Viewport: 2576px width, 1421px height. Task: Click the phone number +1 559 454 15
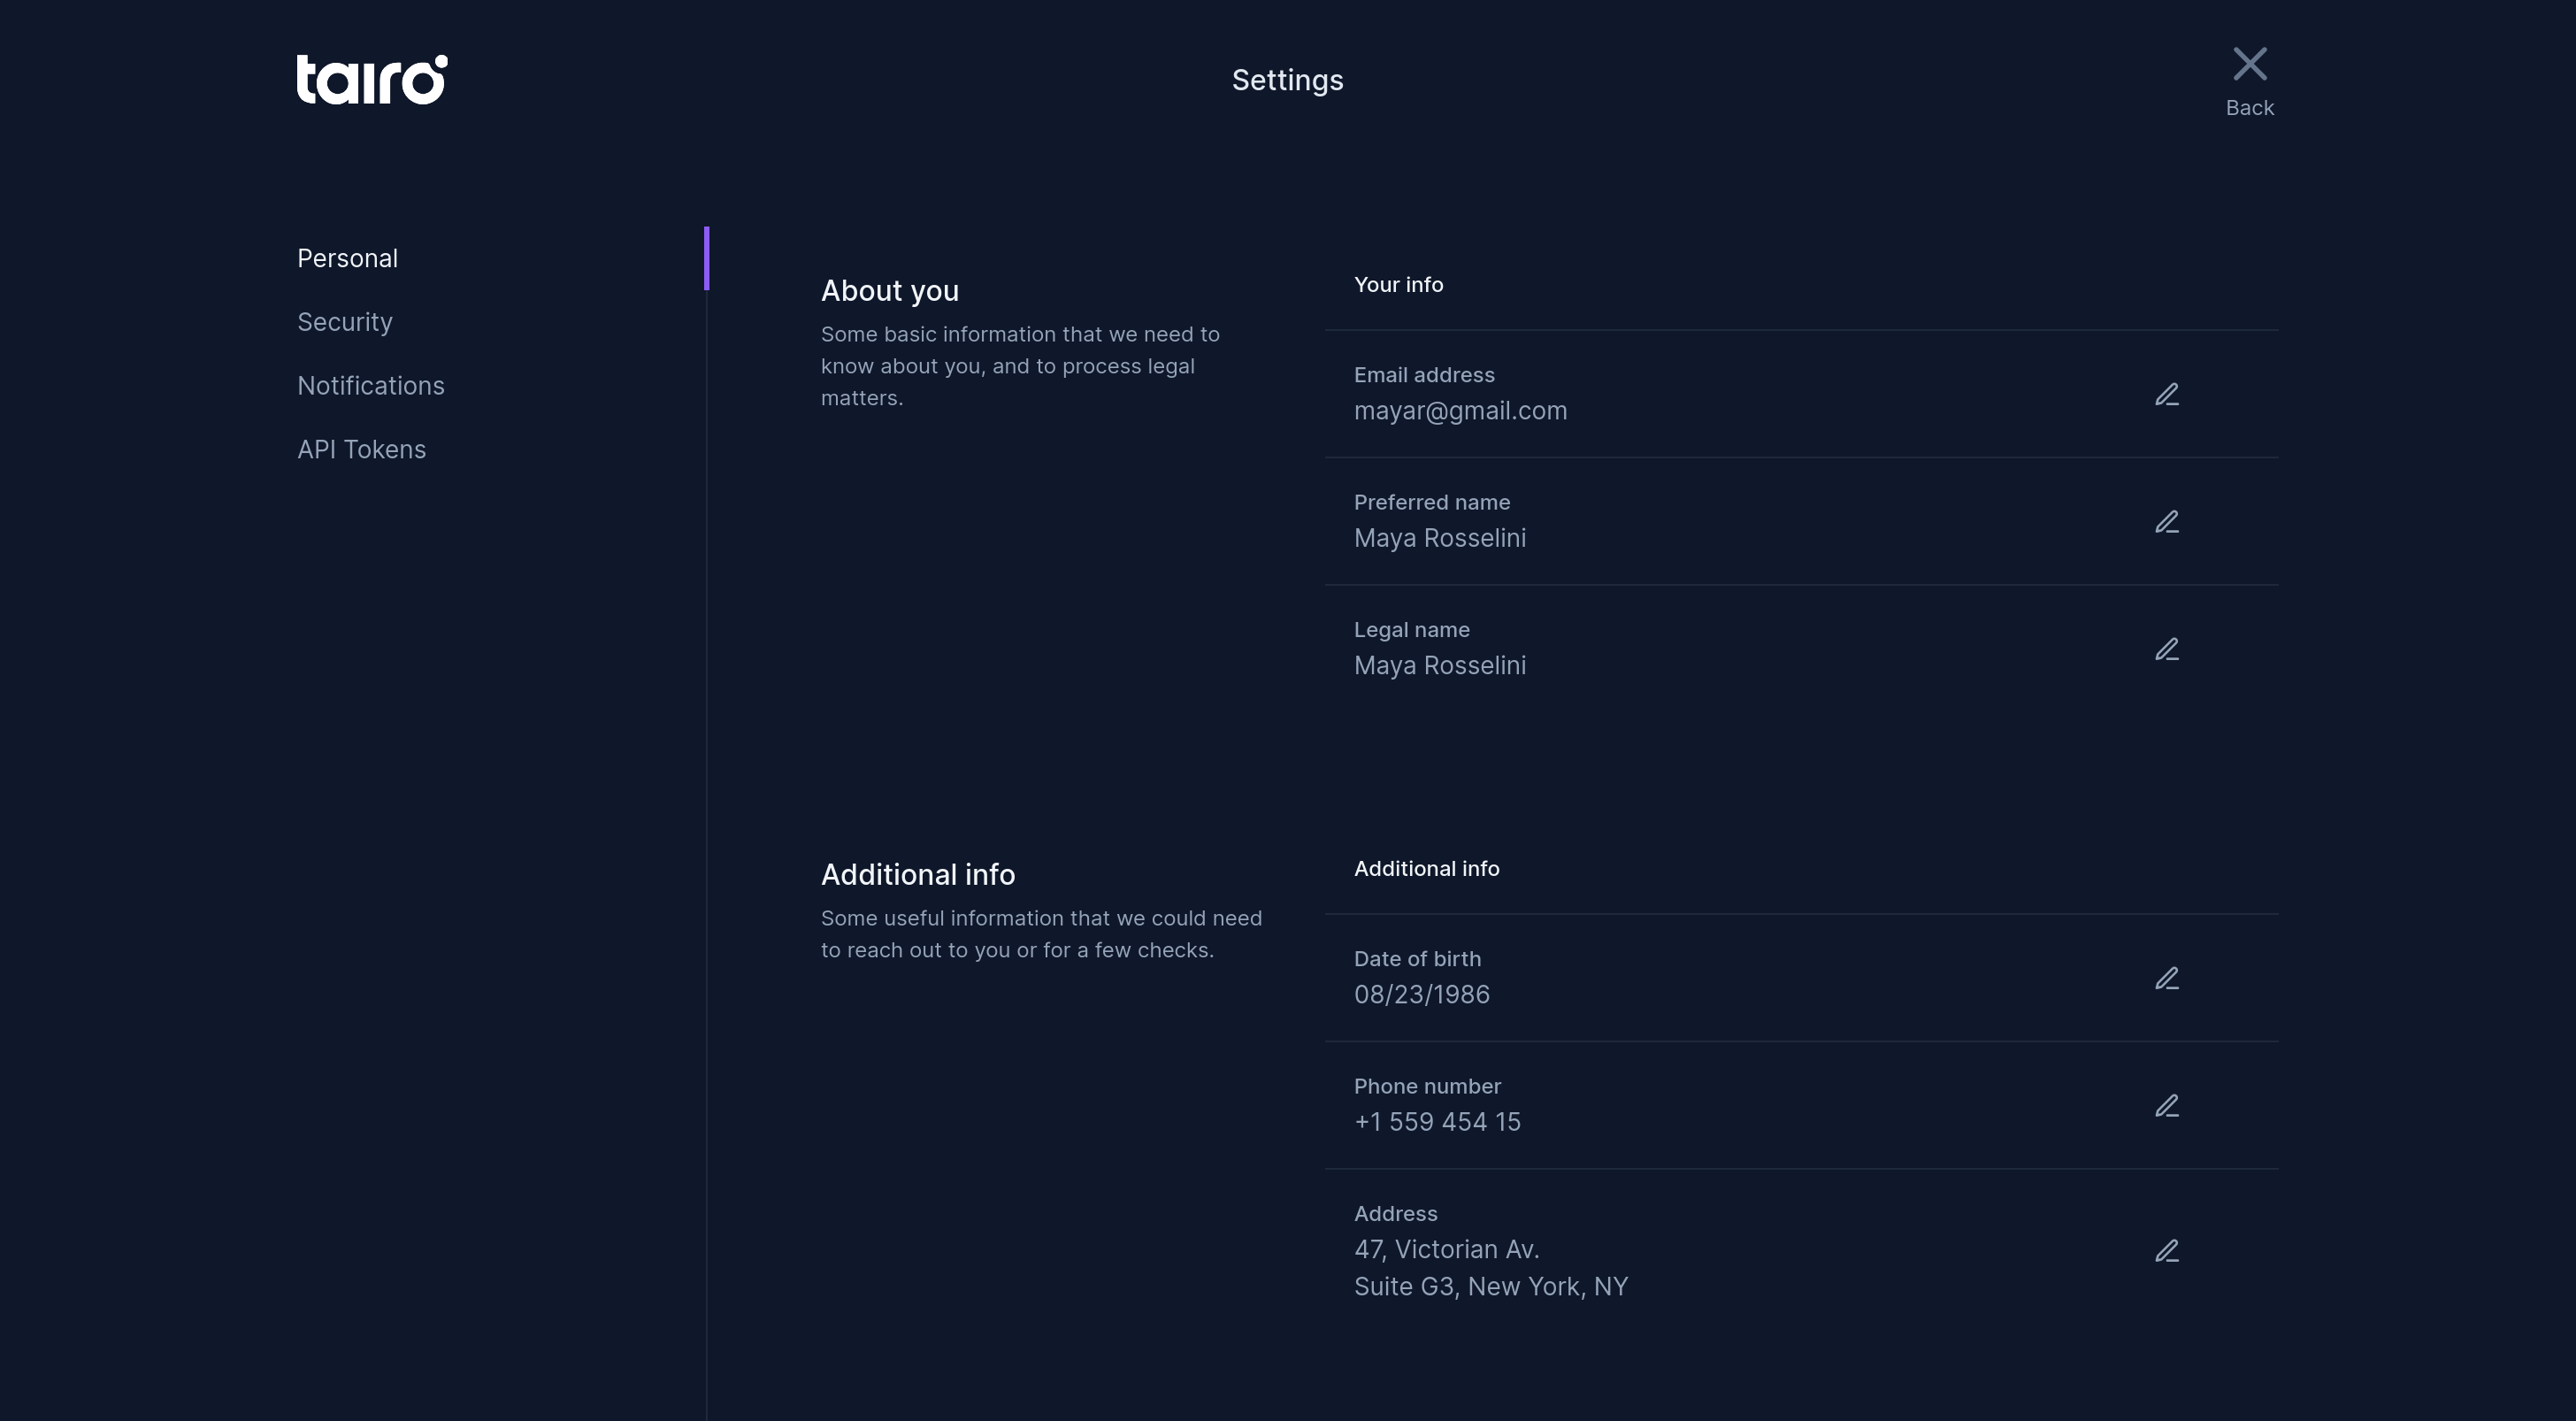(1437, 1122)
